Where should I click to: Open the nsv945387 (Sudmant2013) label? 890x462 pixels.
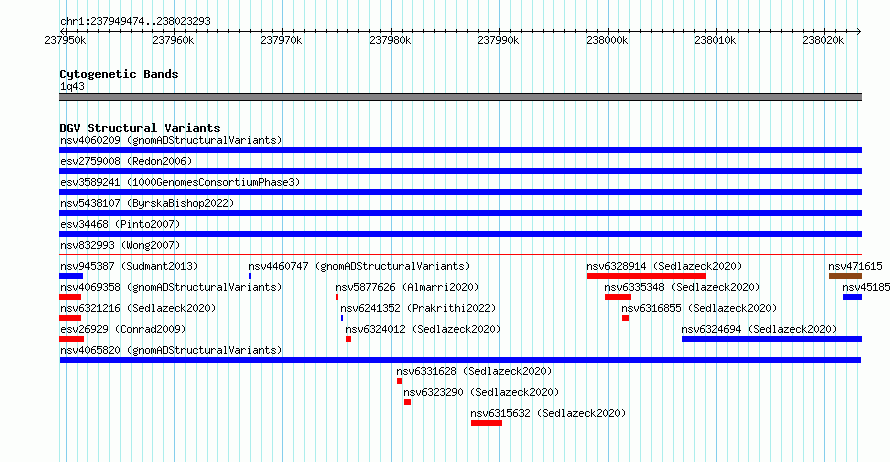(129, 266)
